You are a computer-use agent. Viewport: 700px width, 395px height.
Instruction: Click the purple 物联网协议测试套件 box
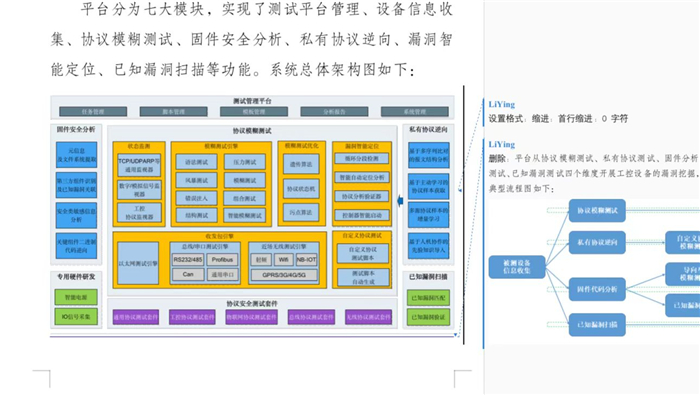(x=251, y=317)
